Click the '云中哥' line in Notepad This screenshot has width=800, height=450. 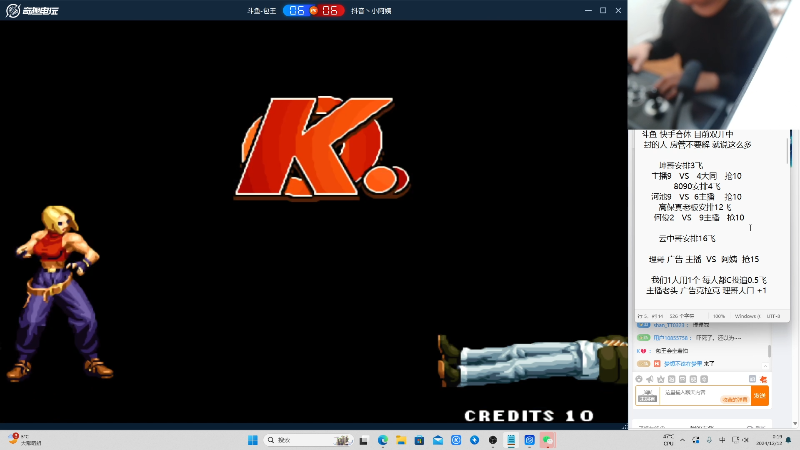coord(687,238)
